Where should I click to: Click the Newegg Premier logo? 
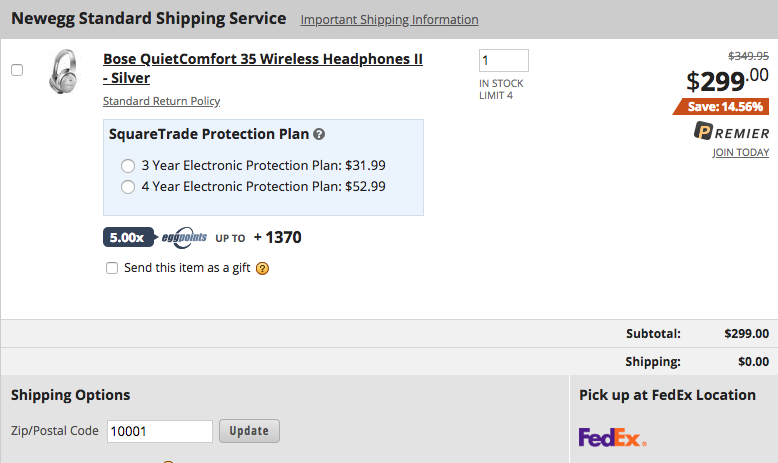731,133
